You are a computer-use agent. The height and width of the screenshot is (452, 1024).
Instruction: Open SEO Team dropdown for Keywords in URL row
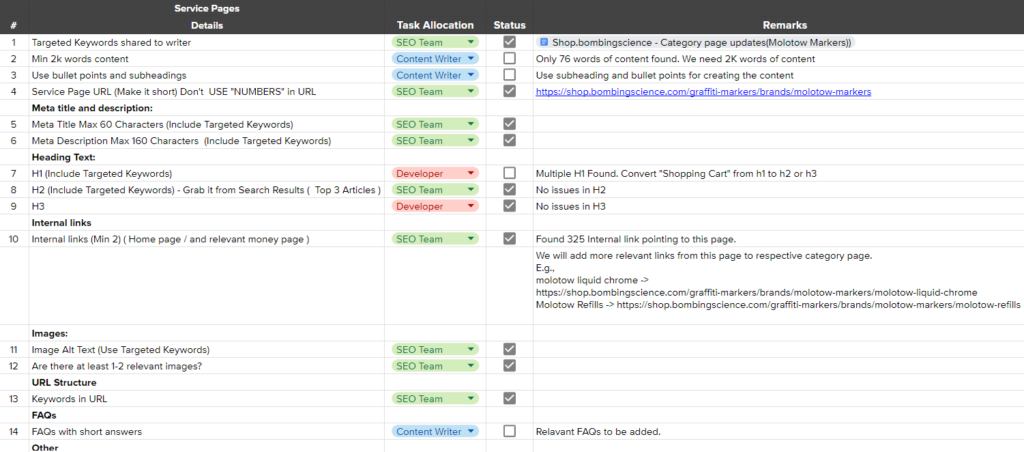pyautogui.click(x=435, y=398)
